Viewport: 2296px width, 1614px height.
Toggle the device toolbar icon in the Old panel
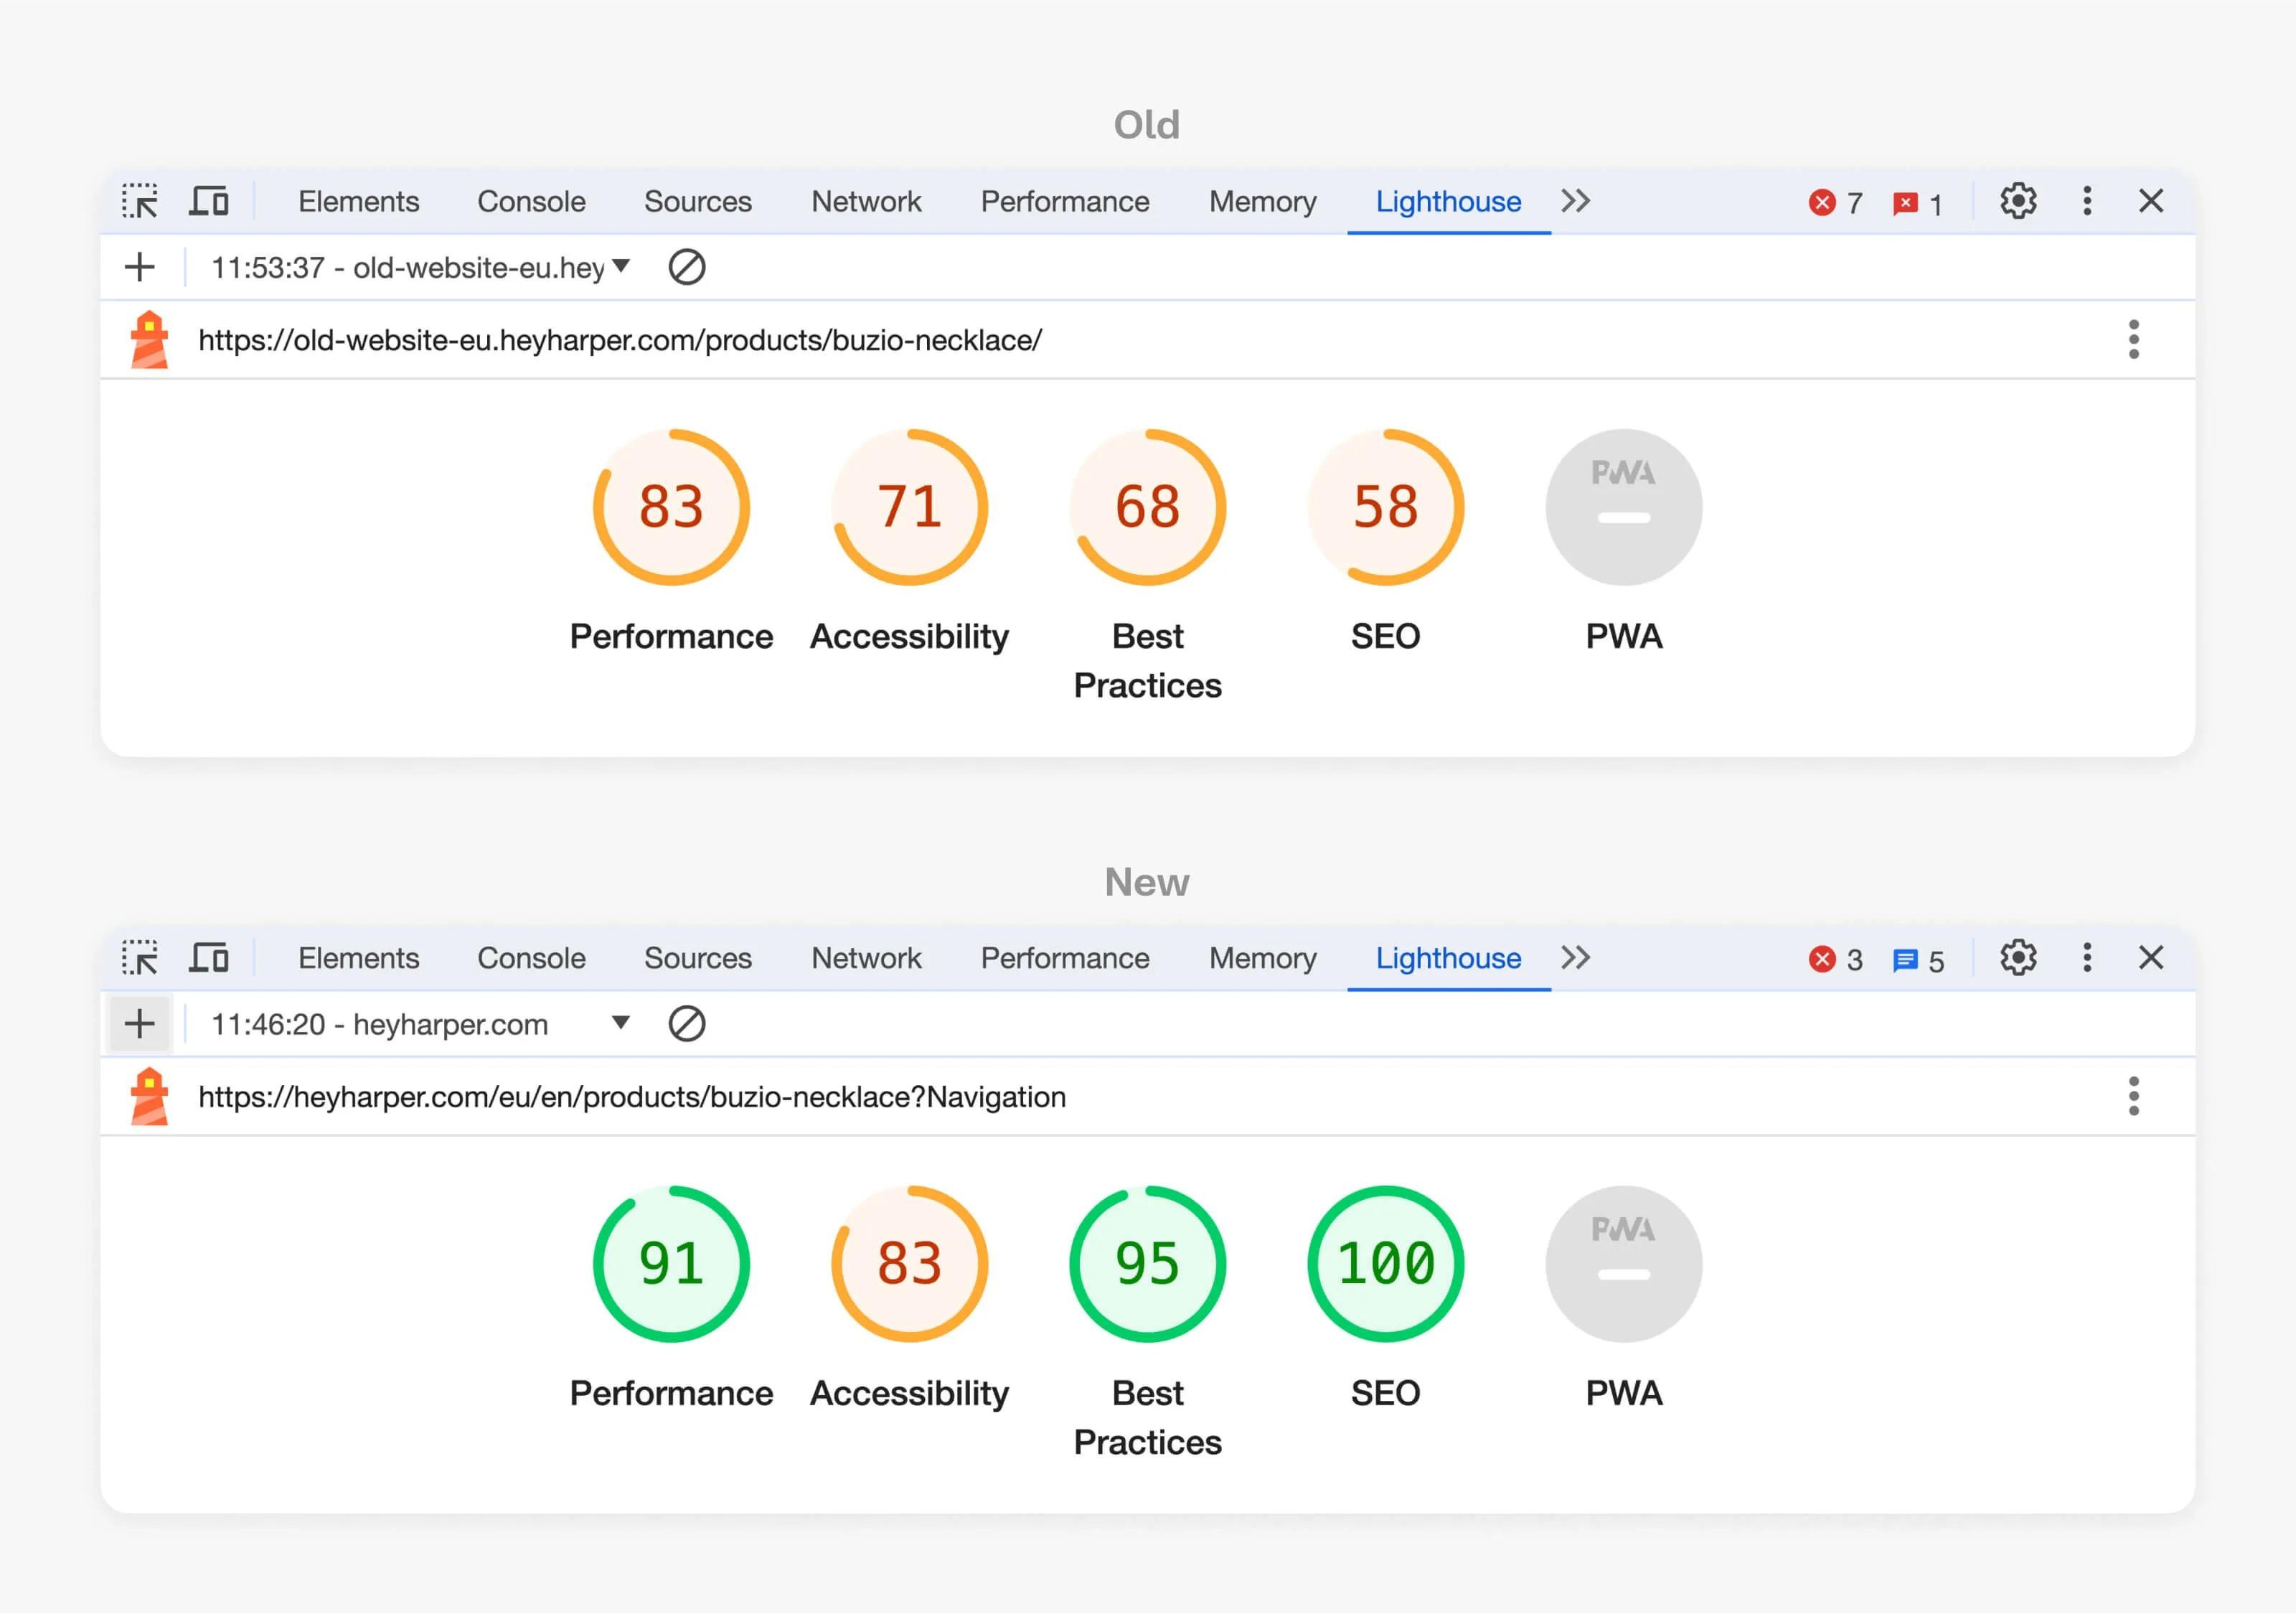[x=209, y=201]
